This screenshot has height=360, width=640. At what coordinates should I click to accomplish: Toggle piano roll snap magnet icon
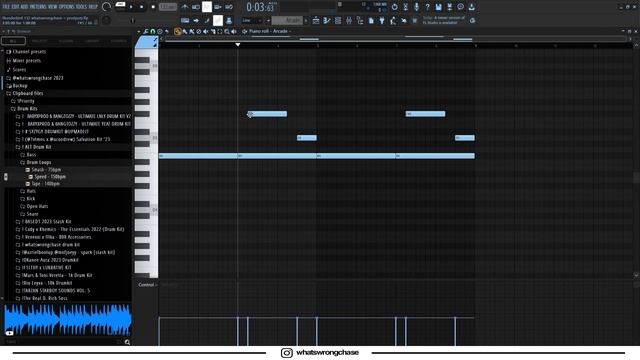point(153,31)
